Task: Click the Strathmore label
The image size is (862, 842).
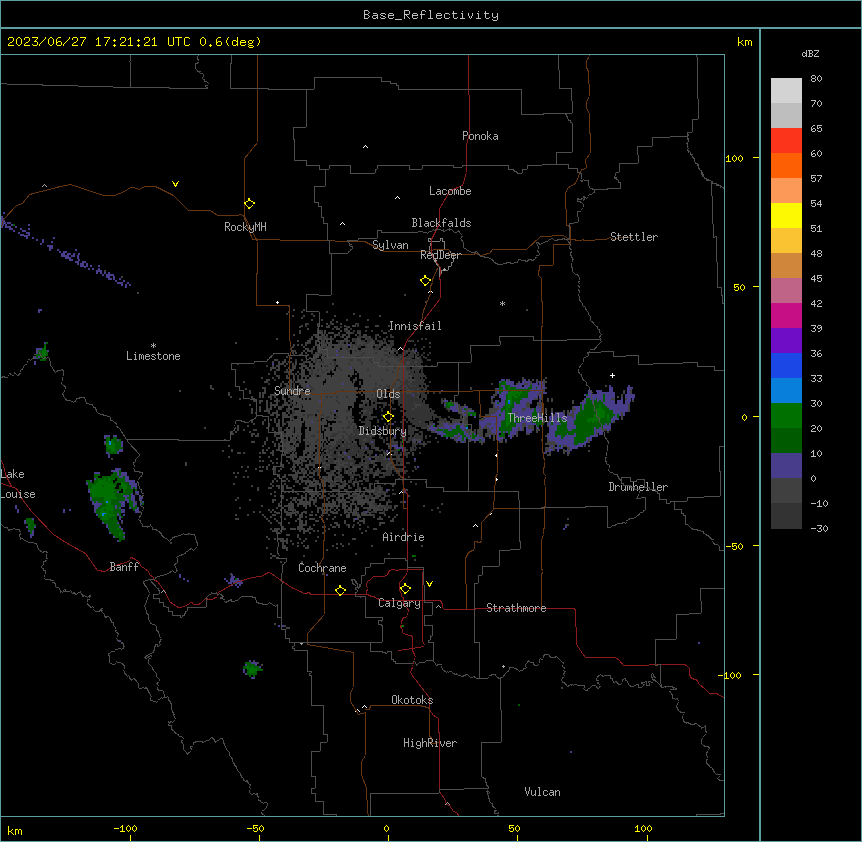Action: coord(516,608)
